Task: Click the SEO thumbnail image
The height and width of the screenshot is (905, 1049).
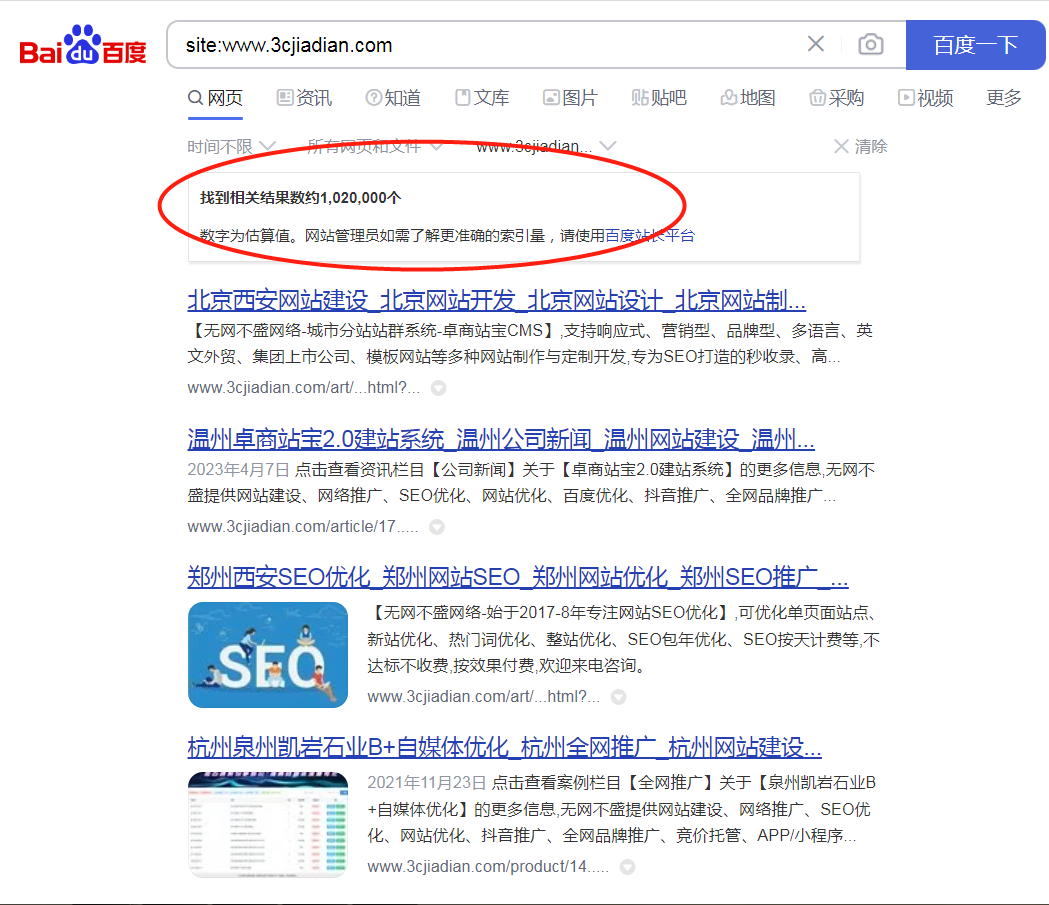Action: click(268, 655)
